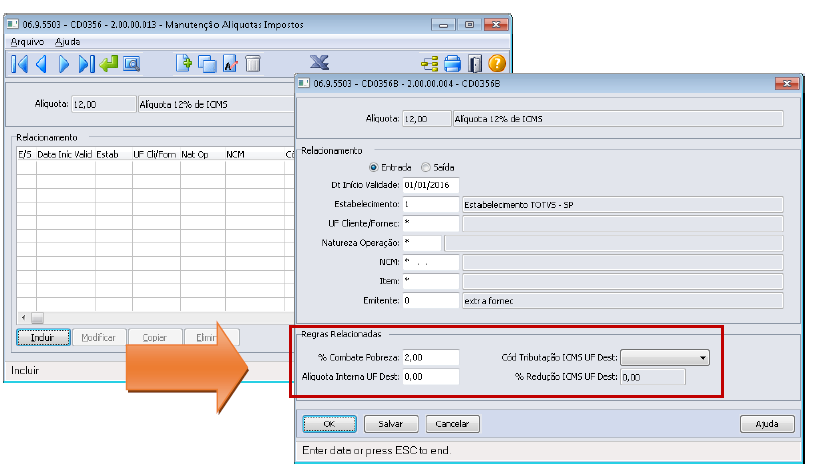Click the trash delete icon
The width and height of the screenshot is (816, 474).
click(x=253, y=63)
